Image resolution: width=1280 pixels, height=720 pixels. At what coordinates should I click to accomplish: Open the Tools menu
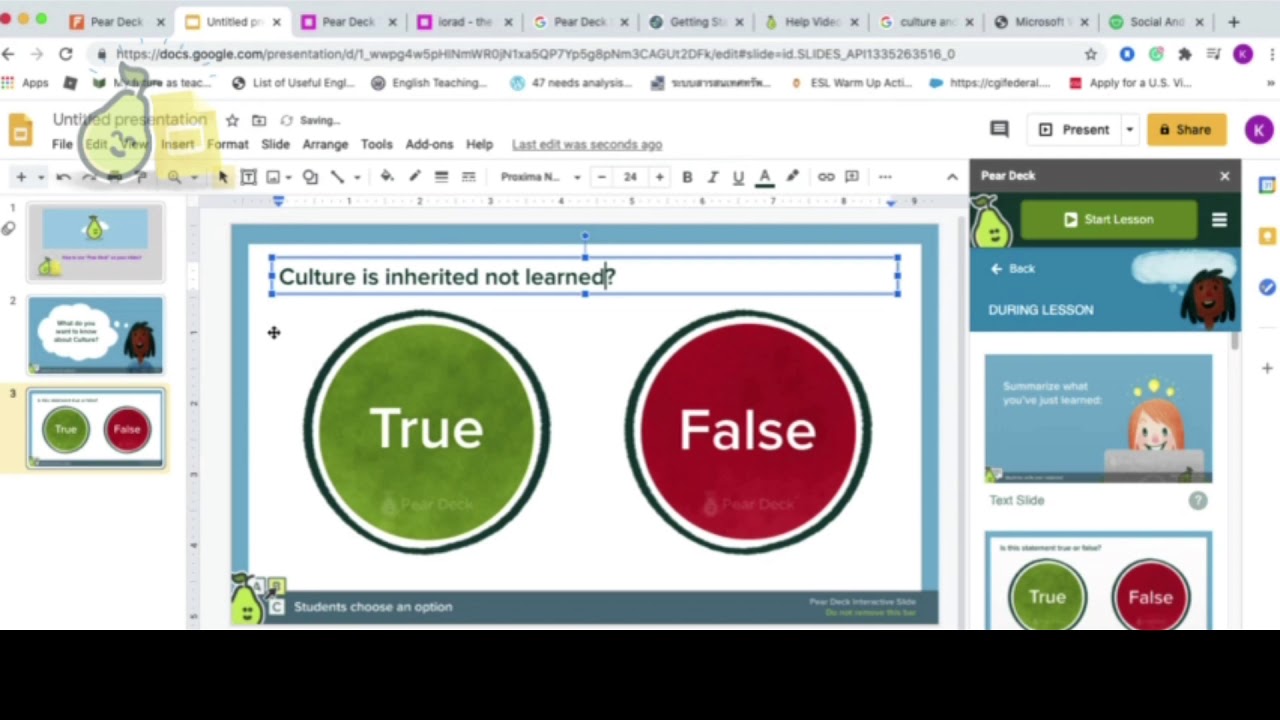point(376,144)
